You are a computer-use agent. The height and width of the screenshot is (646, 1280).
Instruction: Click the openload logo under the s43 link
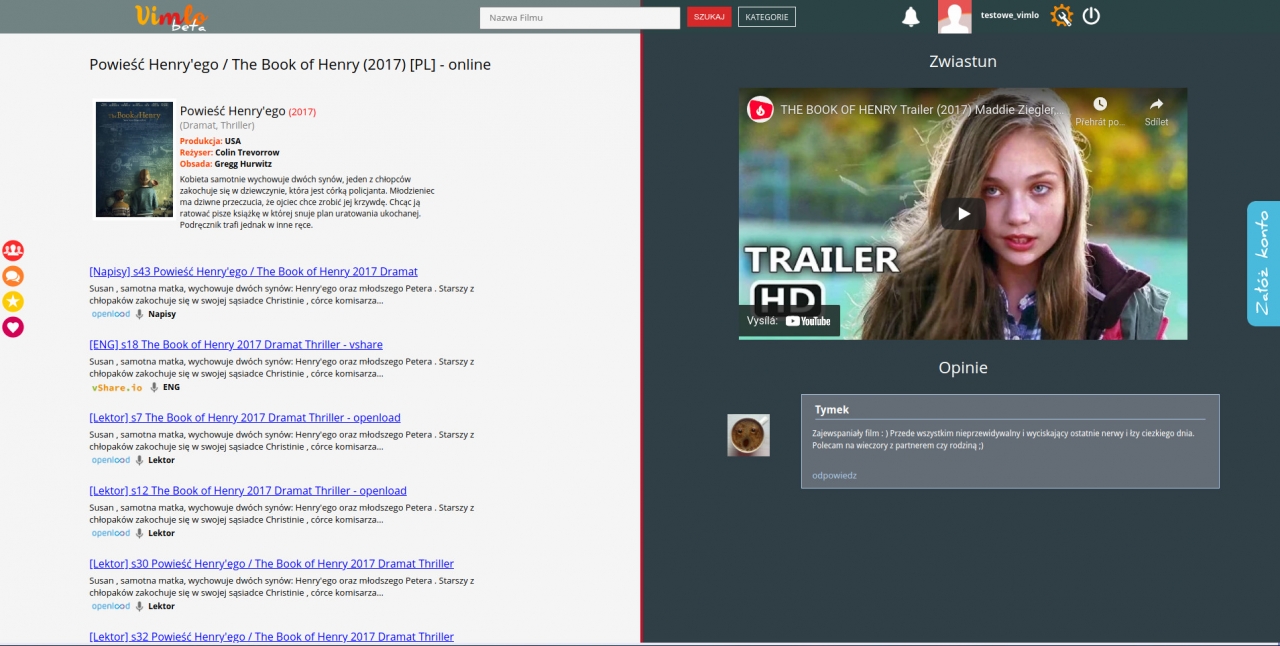(x=111, y=314)
